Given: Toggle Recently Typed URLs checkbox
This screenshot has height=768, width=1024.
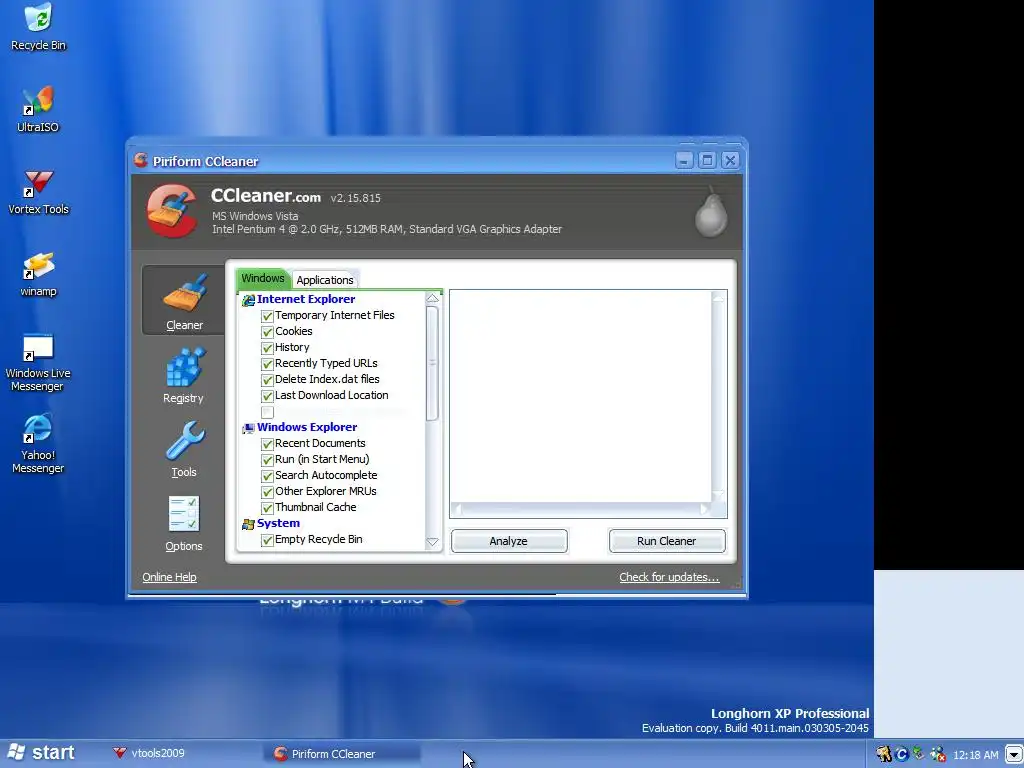Looking at the screenshot, I should coord(267,364).
